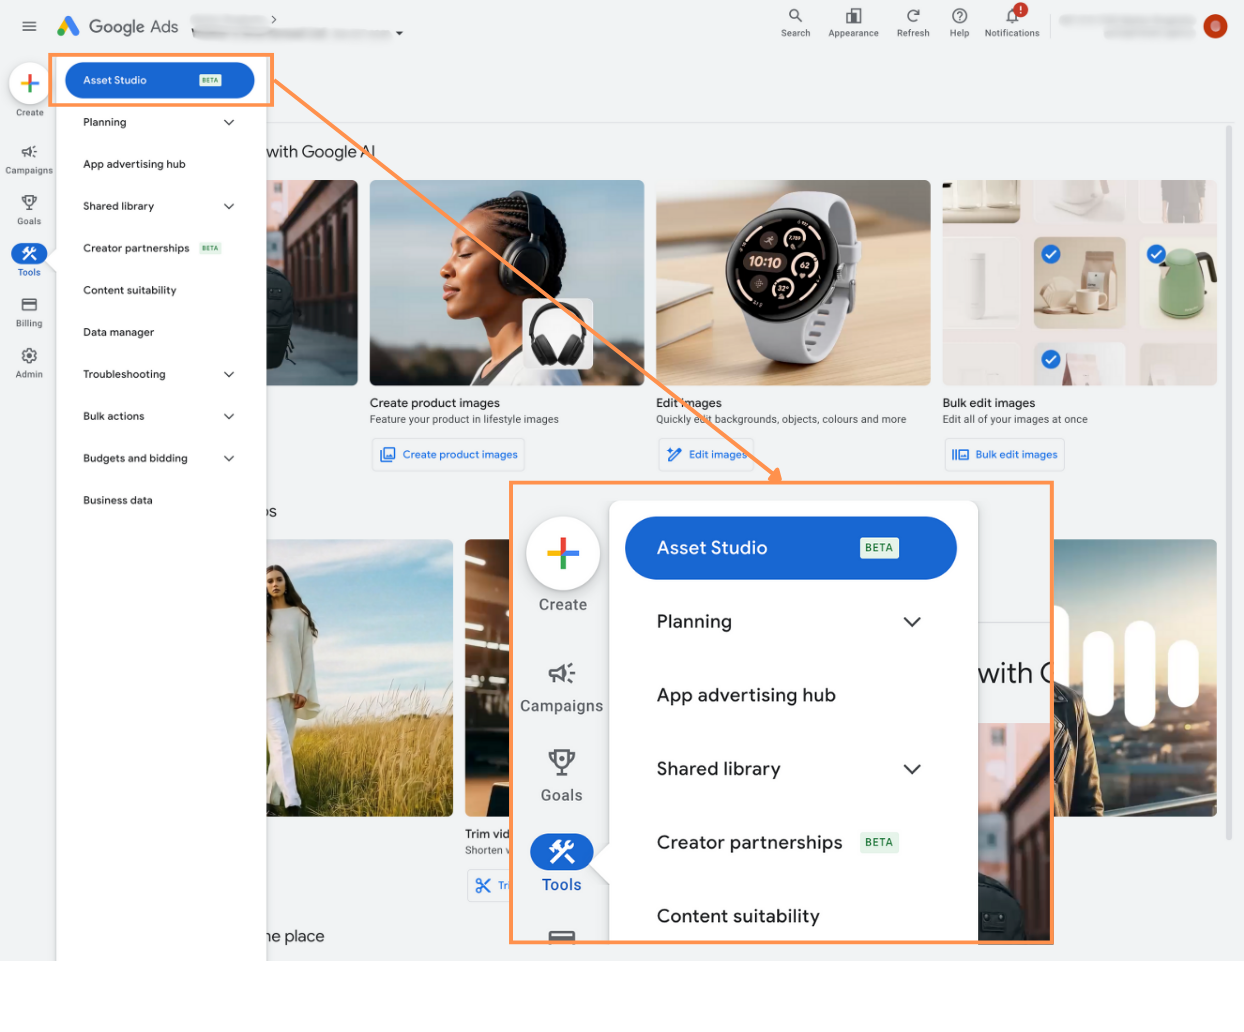Open the Search tool in top bar
The image size is (1244, 1032).
point(795,23)
